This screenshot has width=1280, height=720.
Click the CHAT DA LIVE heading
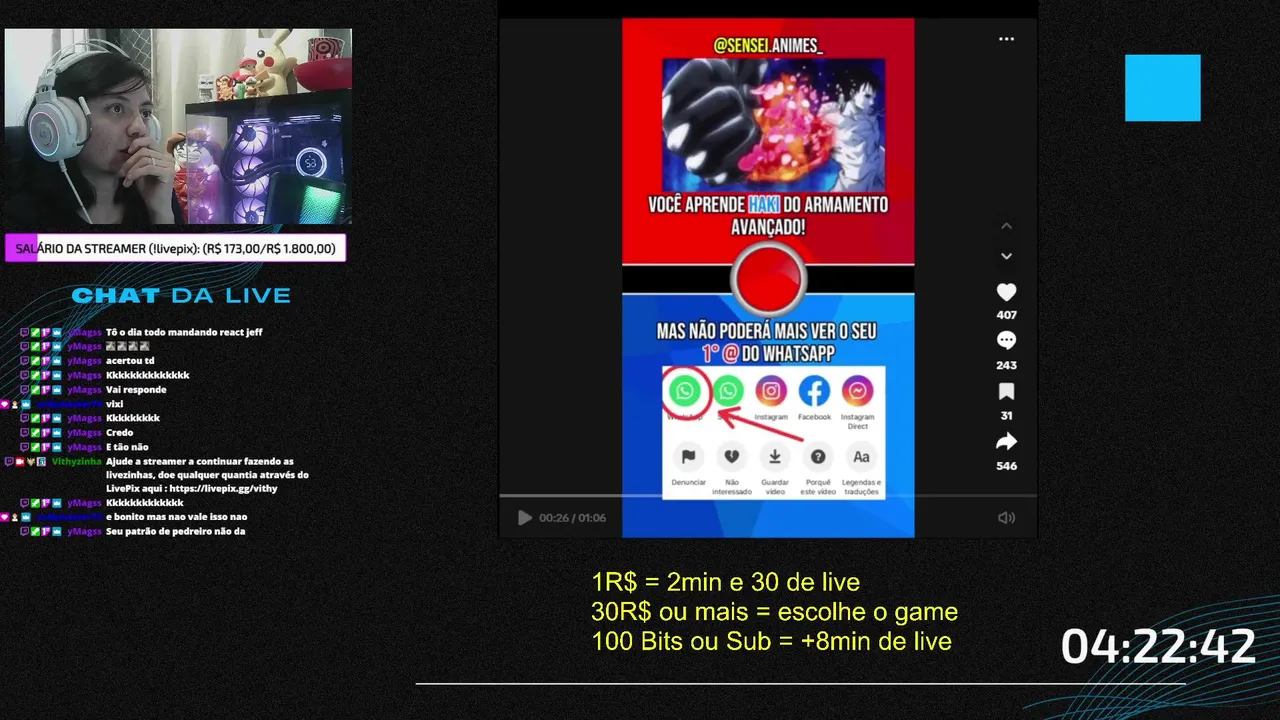click(181, 295)
